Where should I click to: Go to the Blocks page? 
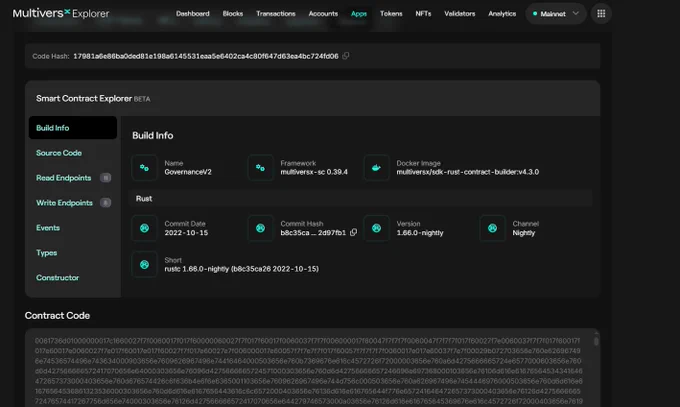click(233, 14)
